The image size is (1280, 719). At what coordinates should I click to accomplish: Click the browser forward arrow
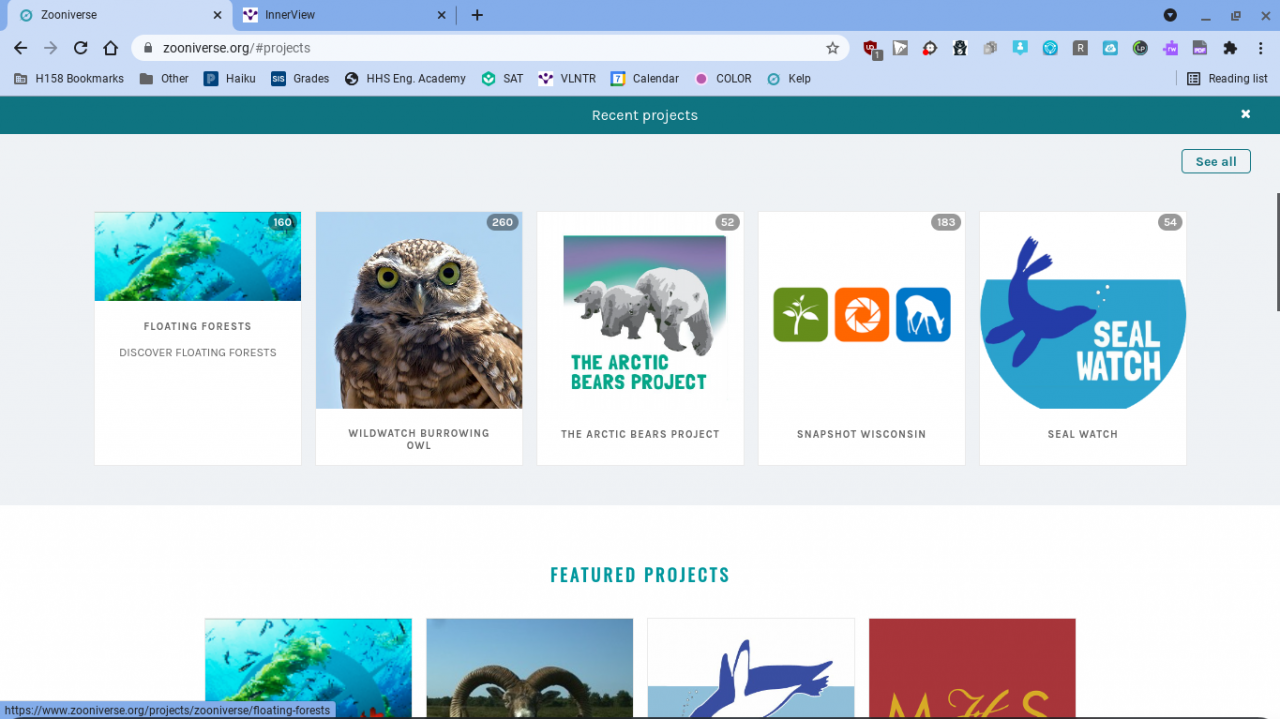tap(50, 48)
